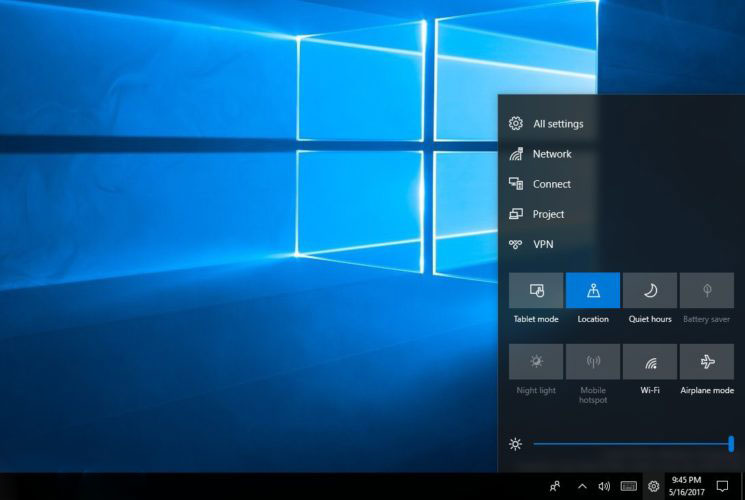The image size is (745, 500).
Task: Enable the Airplane mode tile
Action: (x=707, y=362)
